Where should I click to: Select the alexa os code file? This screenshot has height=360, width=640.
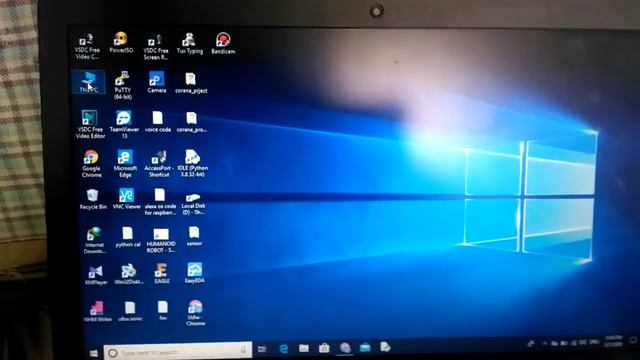click(160, 202)
